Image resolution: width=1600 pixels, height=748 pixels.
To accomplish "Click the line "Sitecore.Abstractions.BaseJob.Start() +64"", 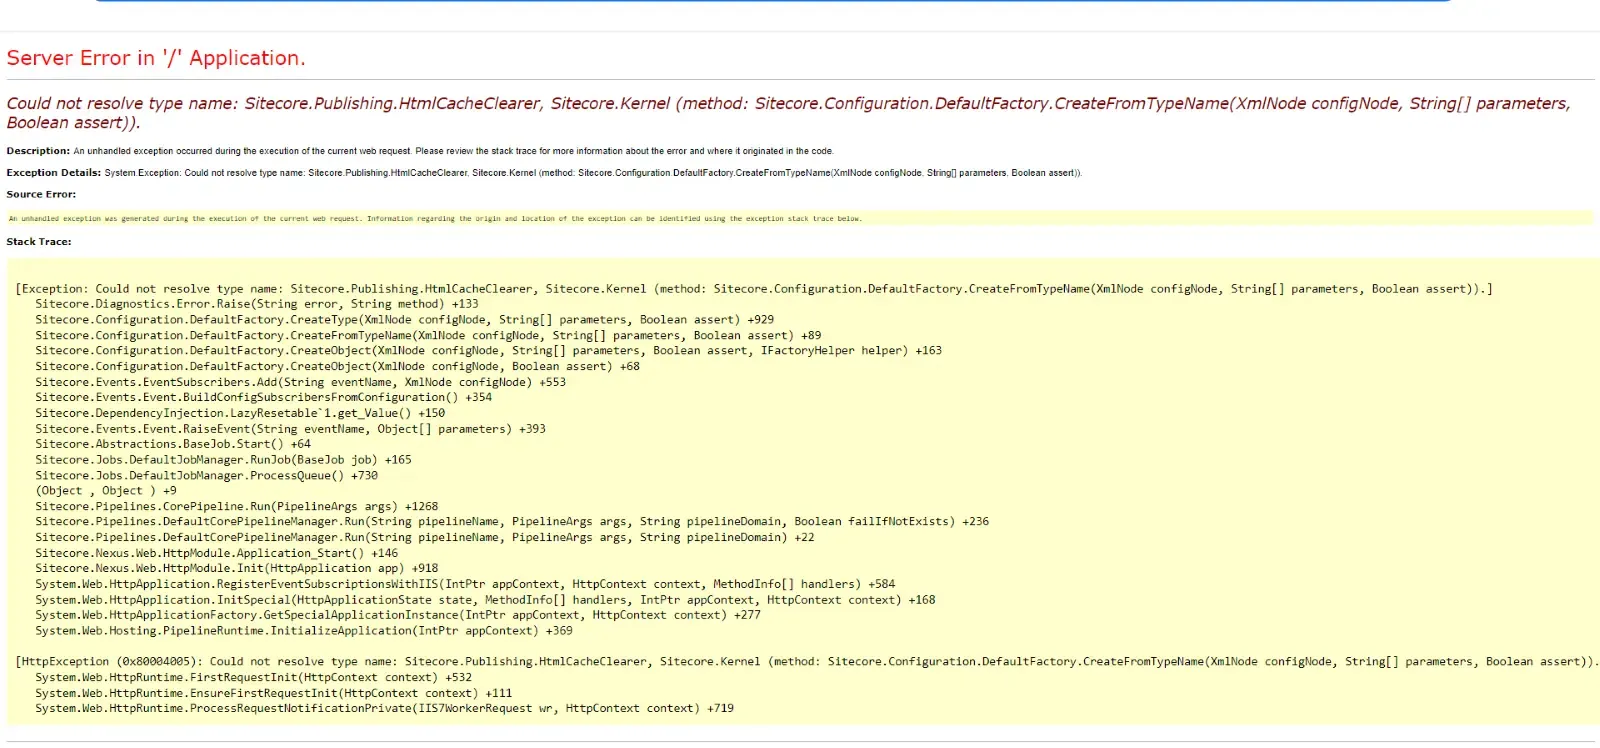I will 173,444.
